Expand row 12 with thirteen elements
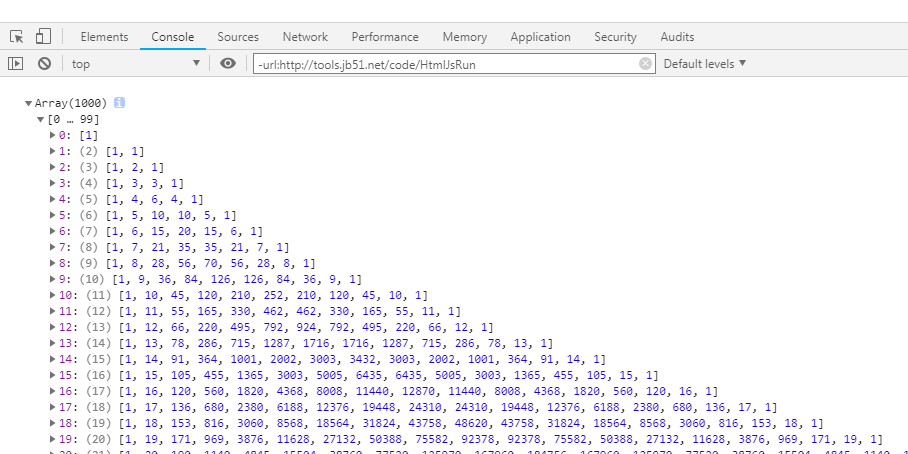 pos(53,327)
